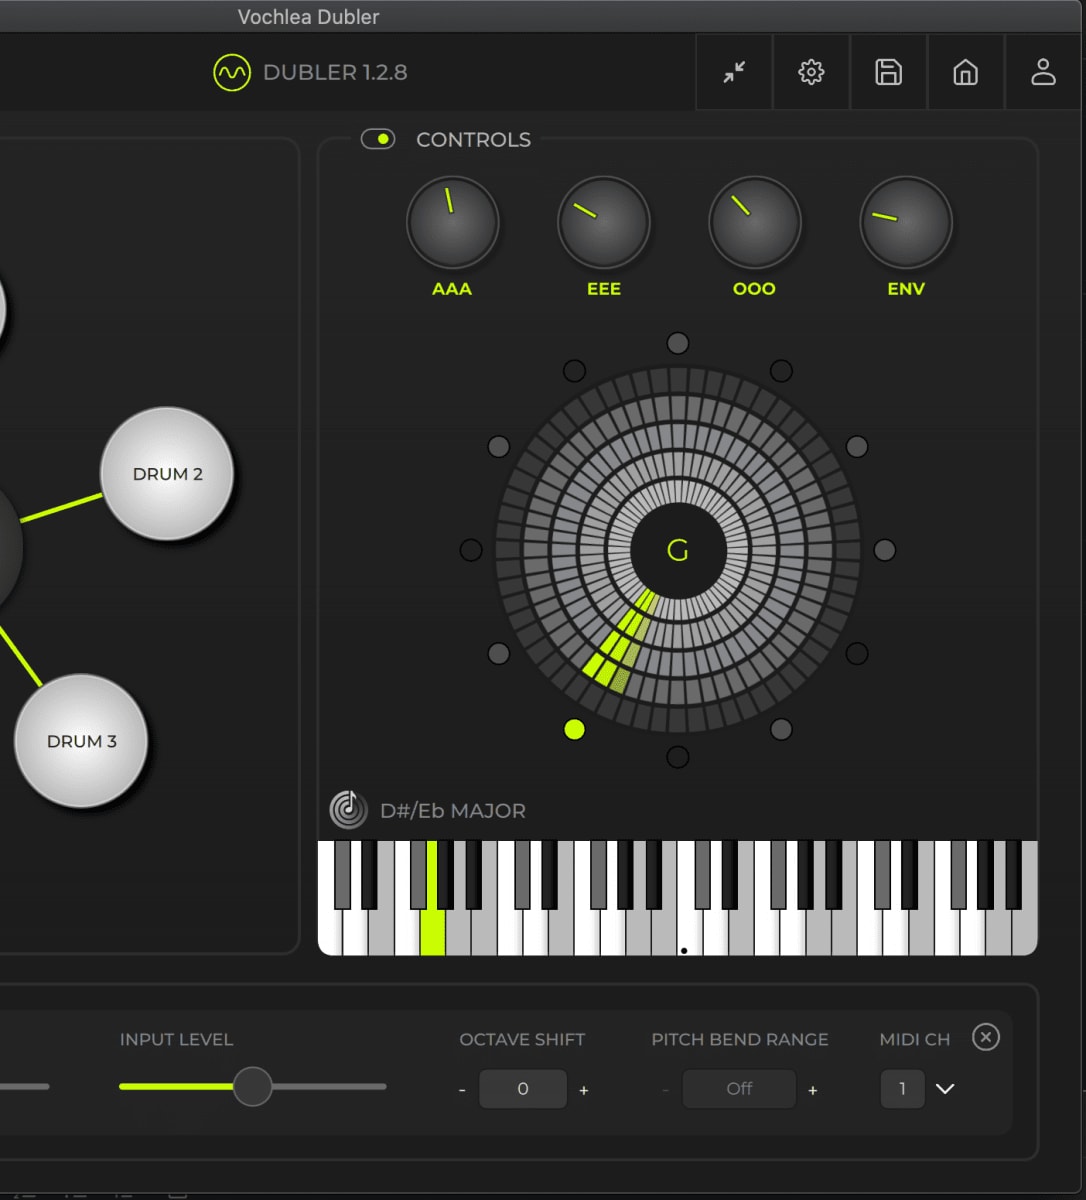Viewport: 1086px width, 1200px height.
Task: Click the highlighted green segments on the pitch wheel
Action: [619, 641]
